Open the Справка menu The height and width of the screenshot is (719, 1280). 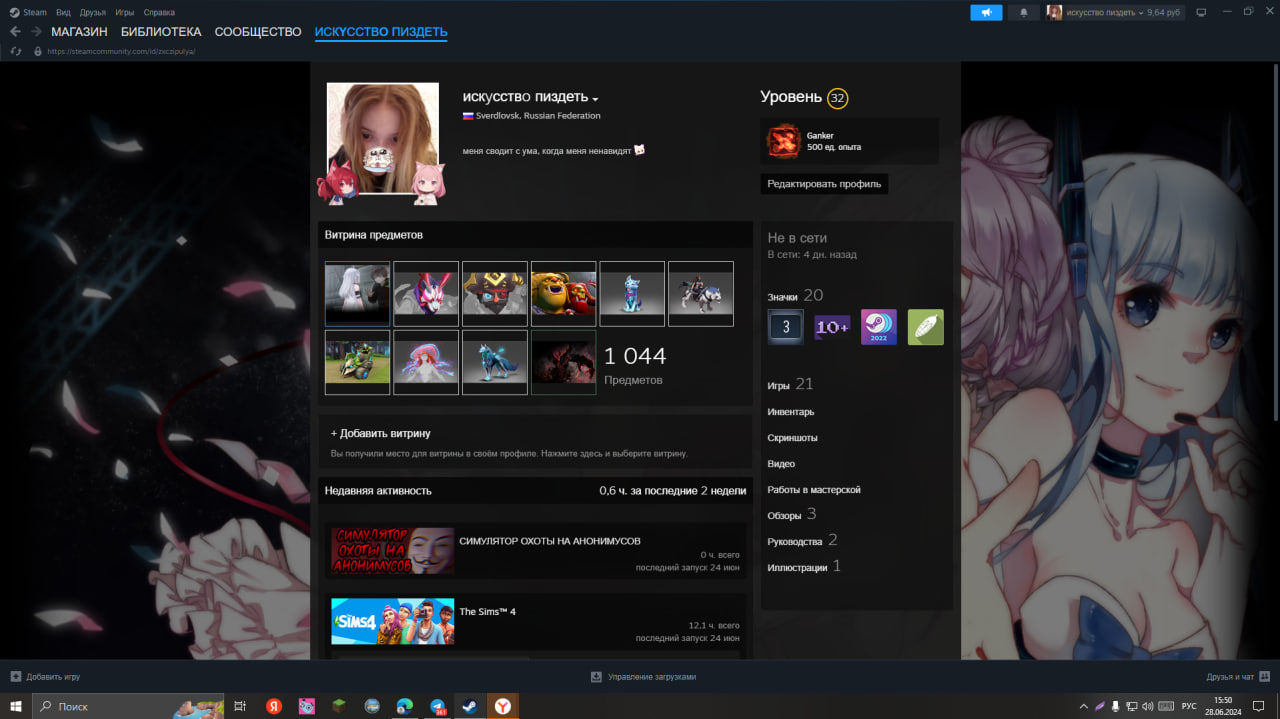159,12
